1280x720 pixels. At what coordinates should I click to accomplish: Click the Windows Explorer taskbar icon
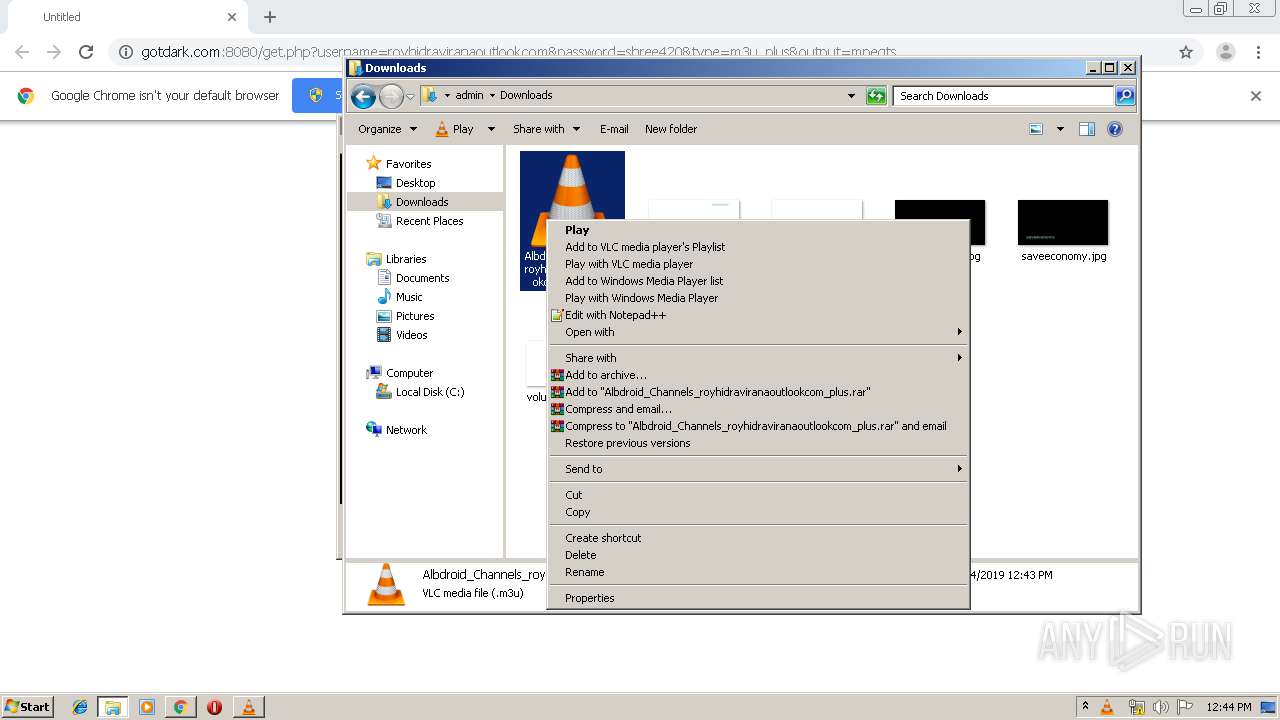tap(113, 707)
